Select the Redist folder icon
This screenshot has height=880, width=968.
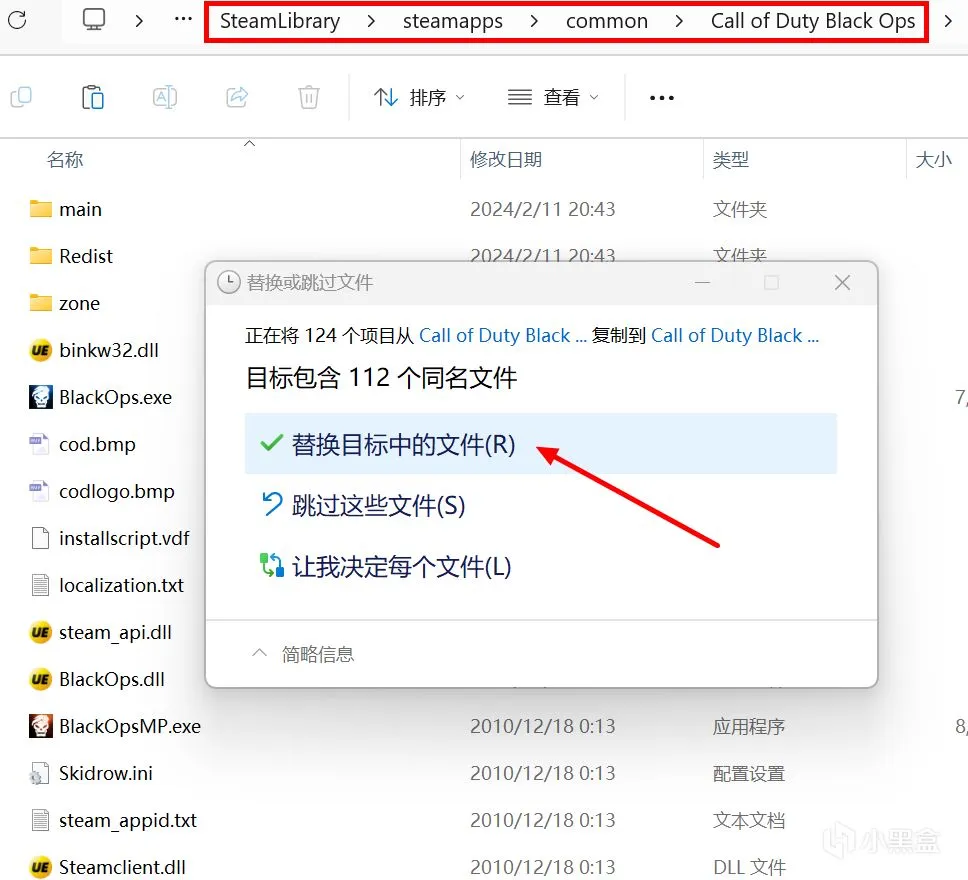pos(41,256)
